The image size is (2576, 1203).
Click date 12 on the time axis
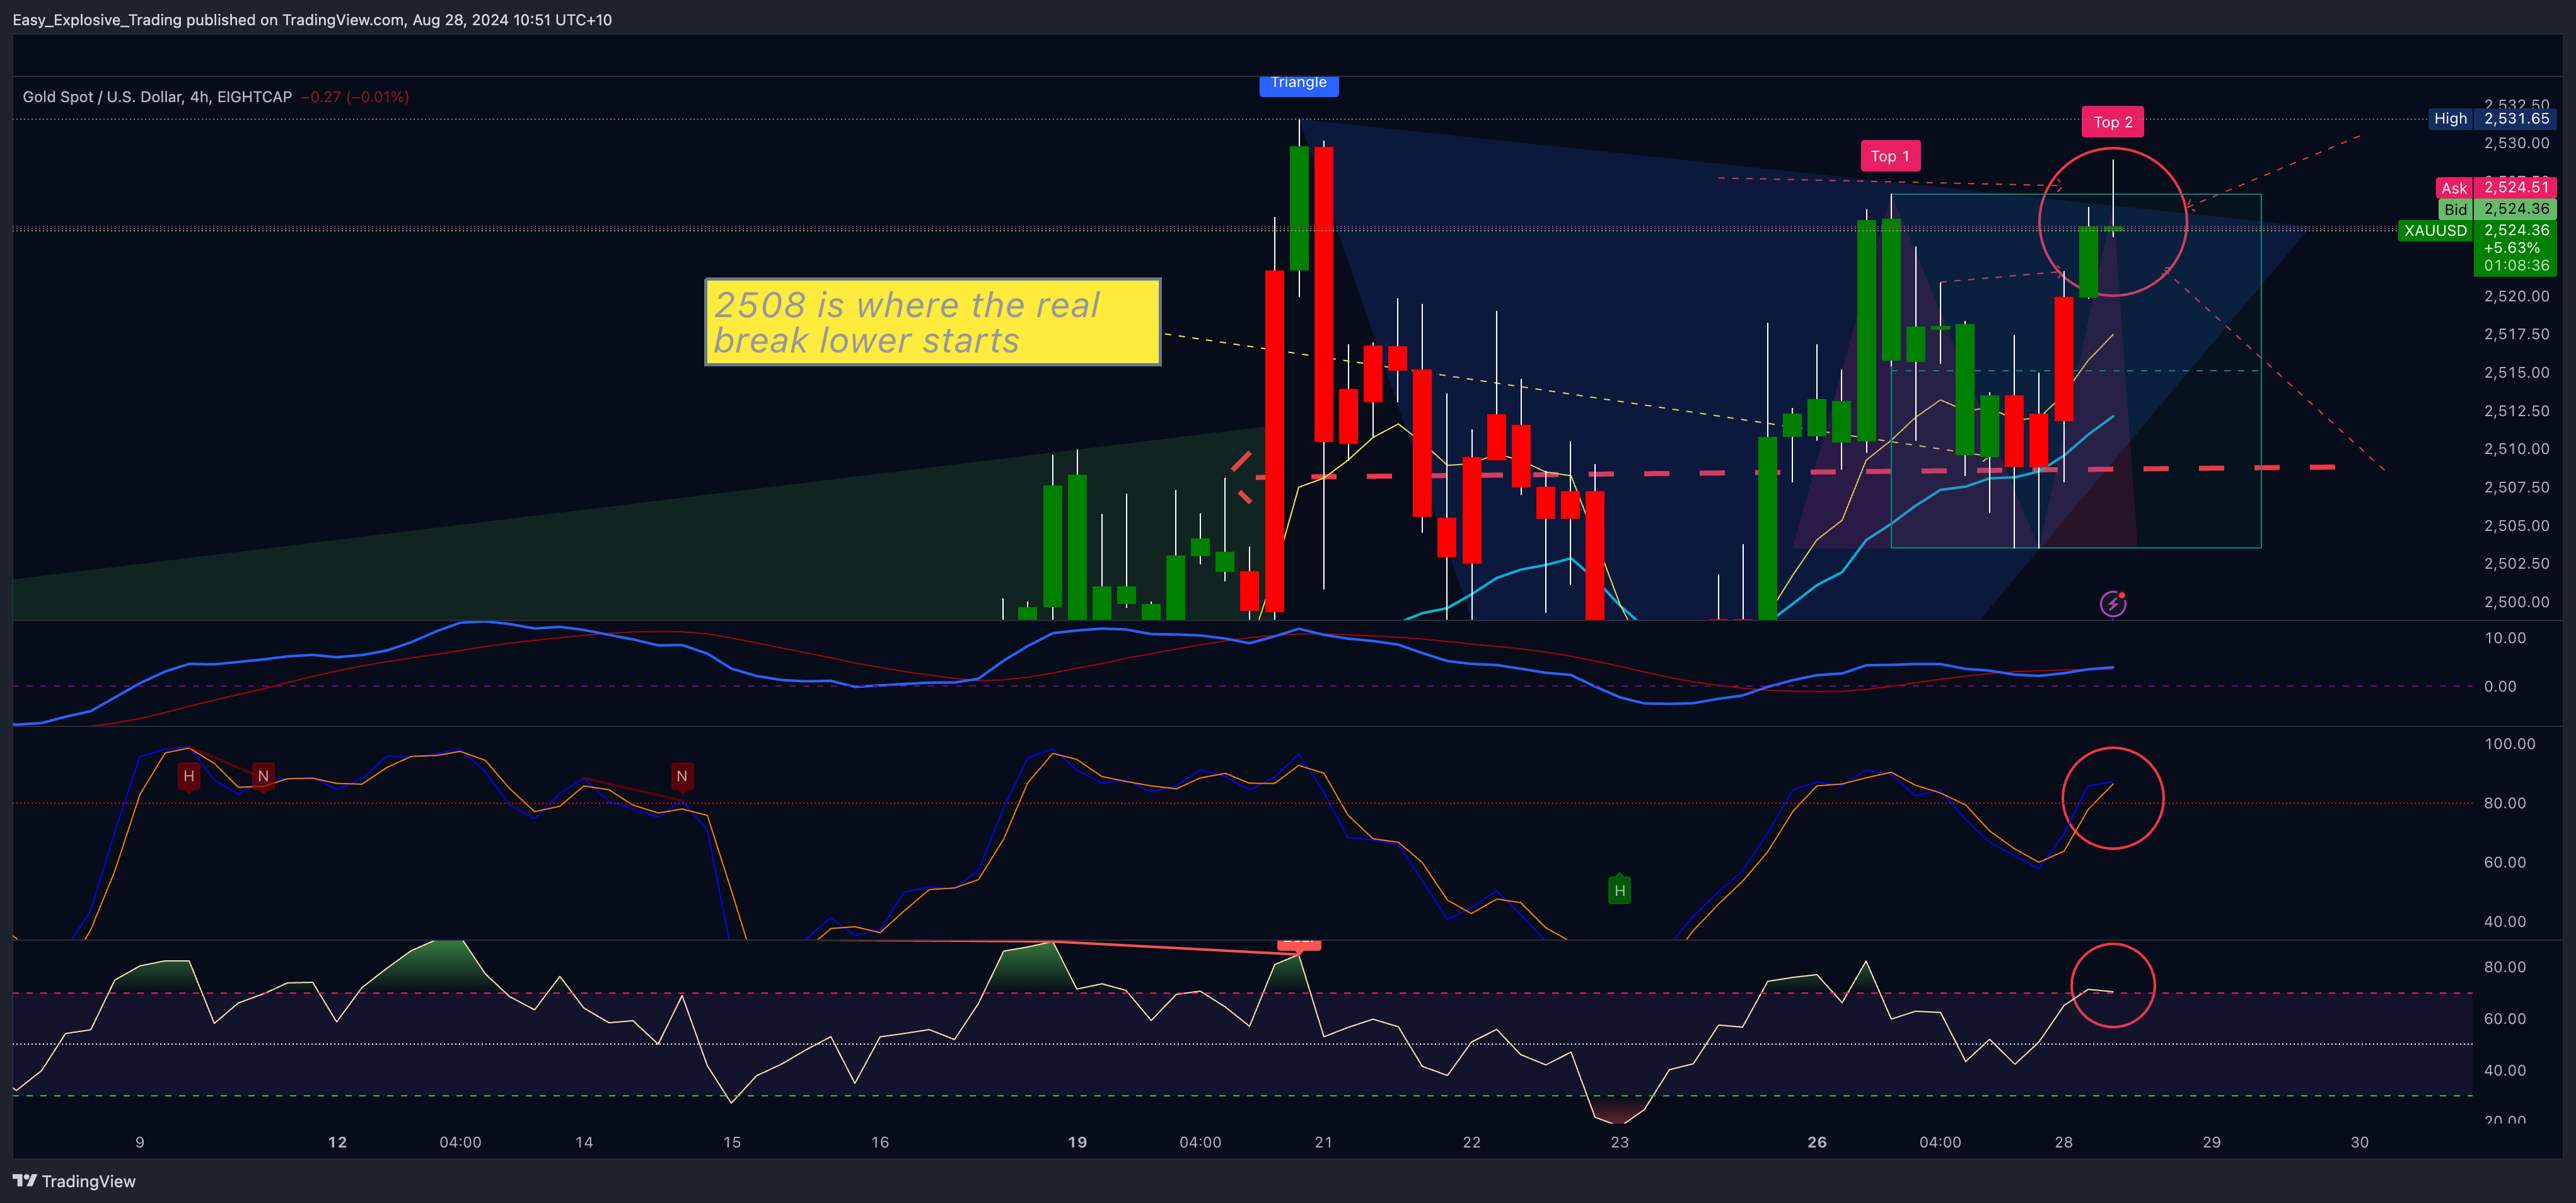coord(337,1142)
